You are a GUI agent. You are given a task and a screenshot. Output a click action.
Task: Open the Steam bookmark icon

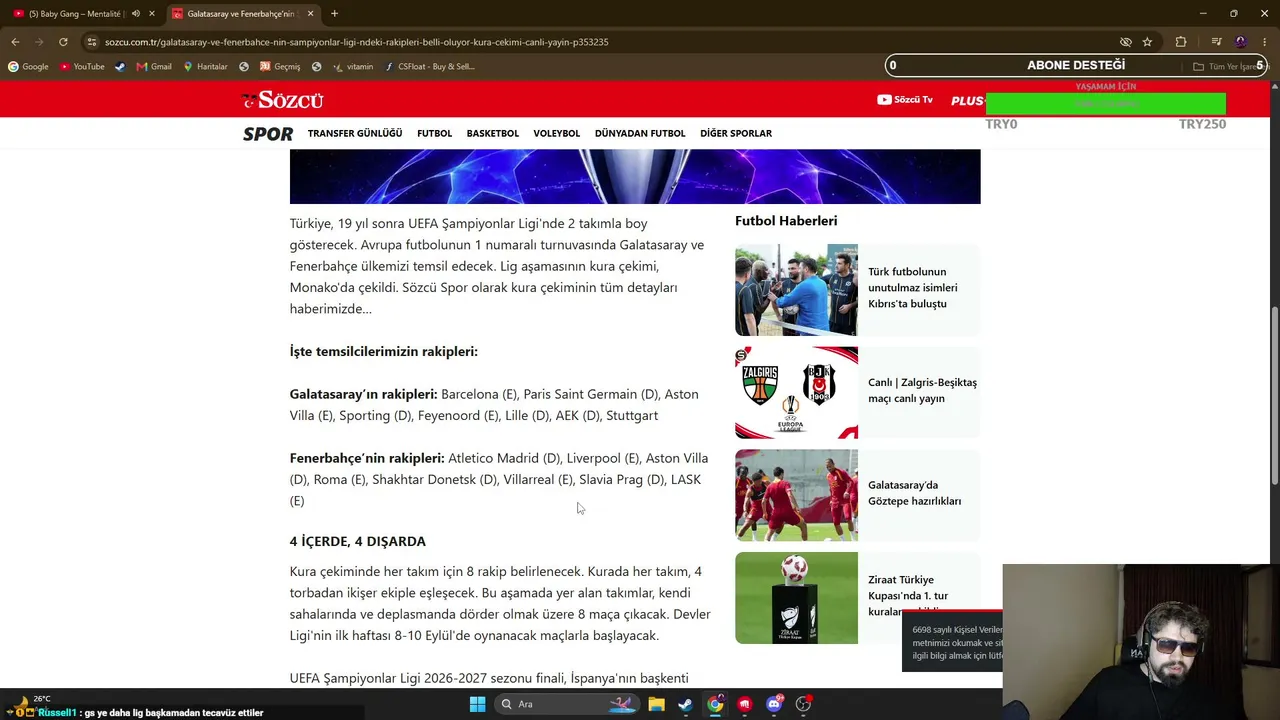[x=121, y=67]
